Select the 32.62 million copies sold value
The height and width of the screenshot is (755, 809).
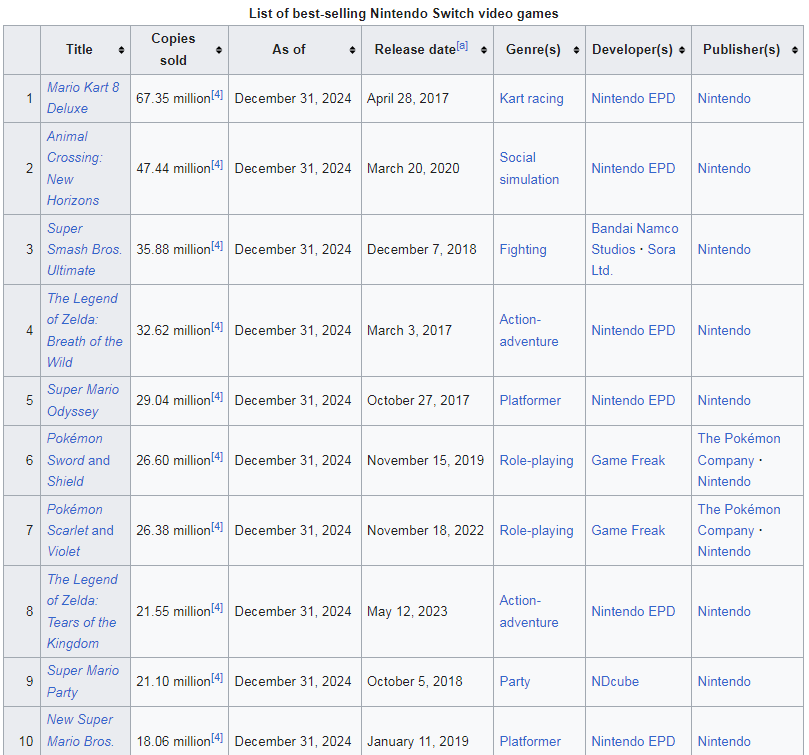click(x=173, y=330)
